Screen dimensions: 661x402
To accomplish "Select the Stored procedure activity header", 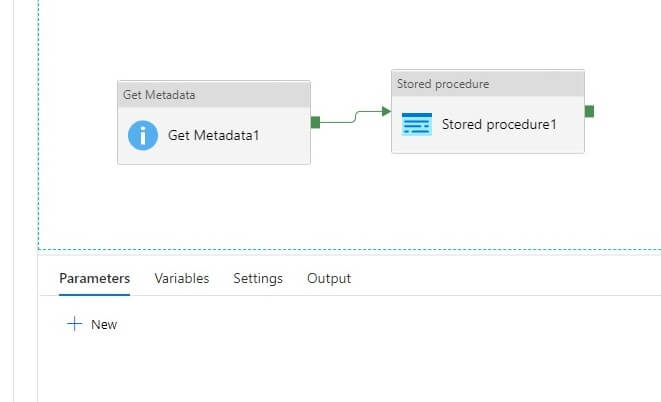I will coord(487,84).
